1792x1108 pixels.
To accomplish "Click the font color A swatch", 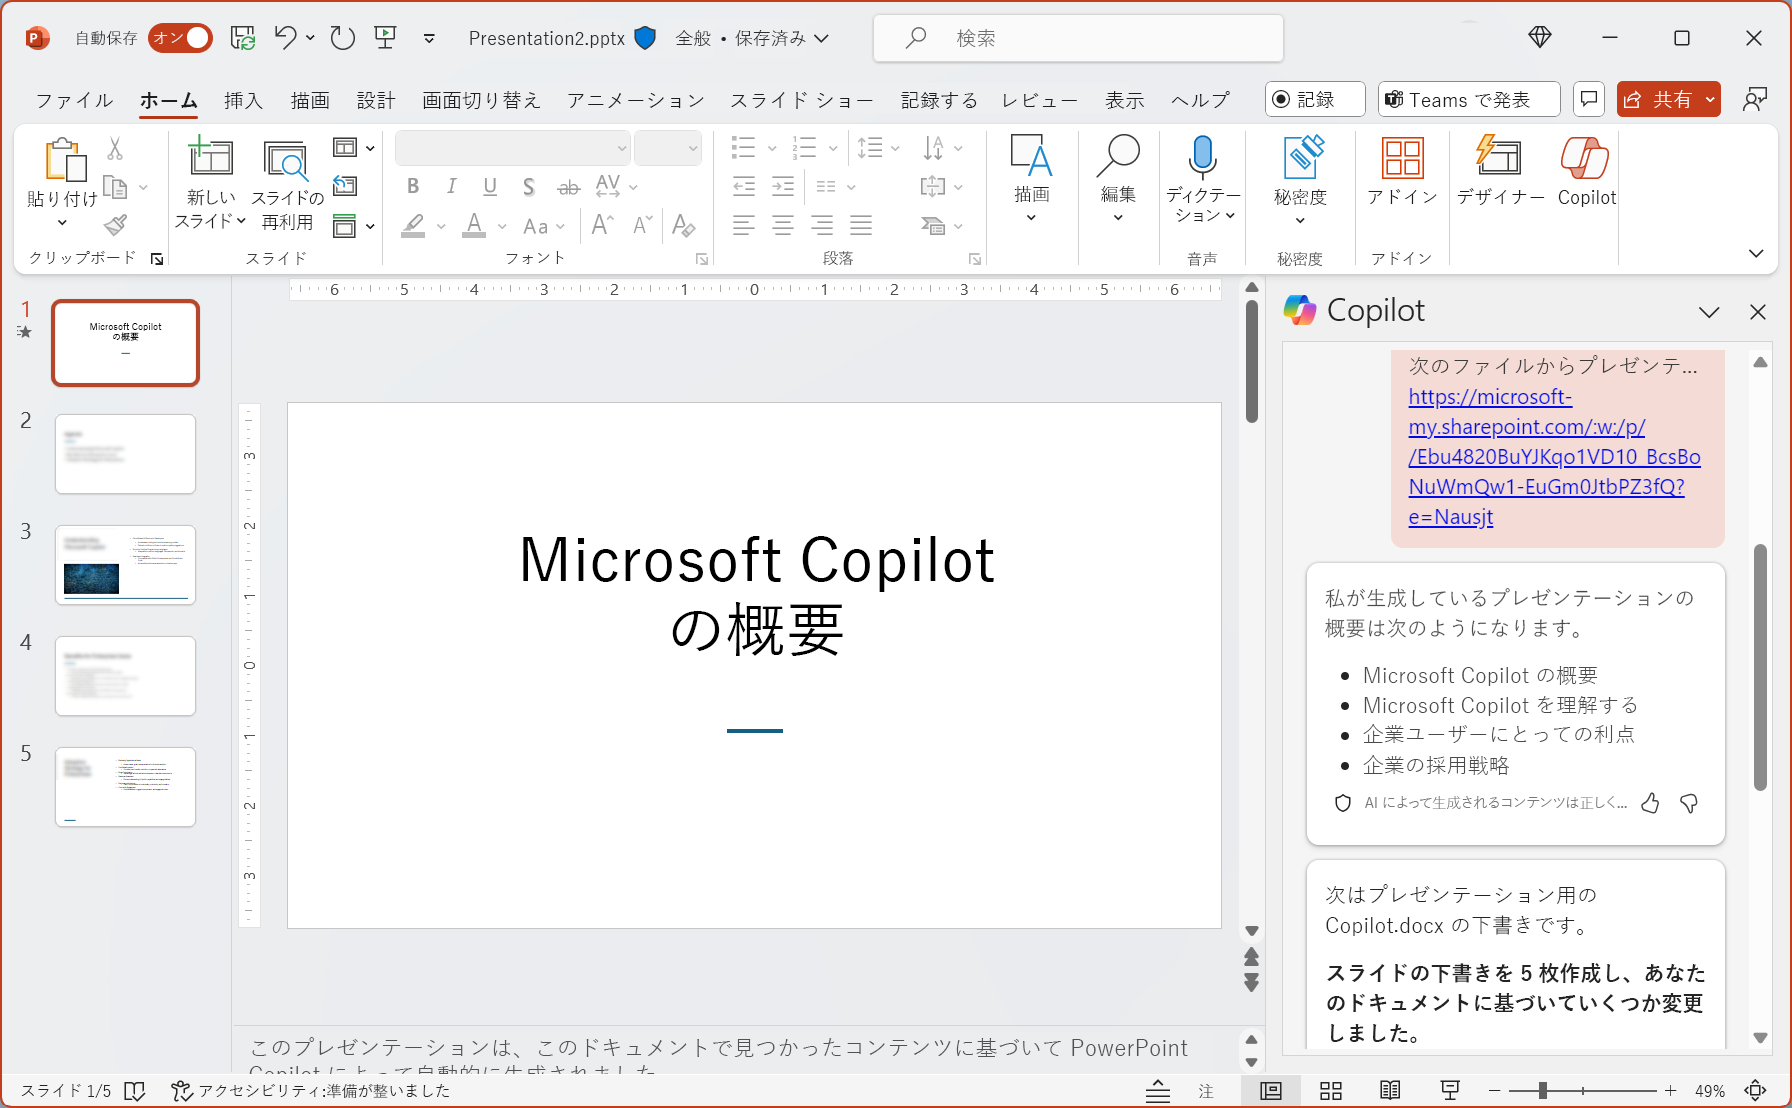I will coord(475,226).
